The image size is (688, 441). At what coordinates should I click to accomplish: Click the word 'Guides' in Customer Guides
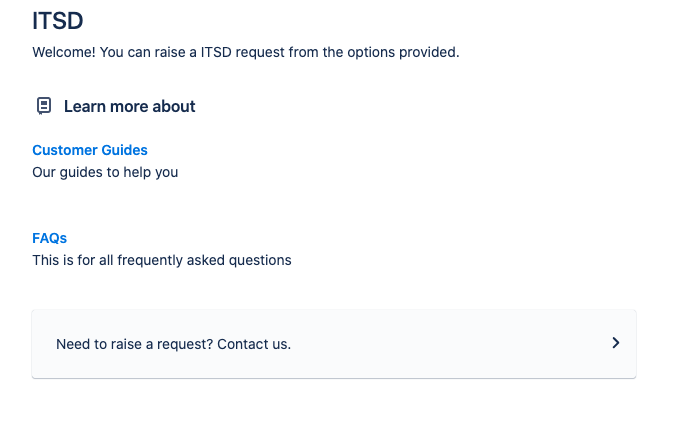click(x=124, y=150)
